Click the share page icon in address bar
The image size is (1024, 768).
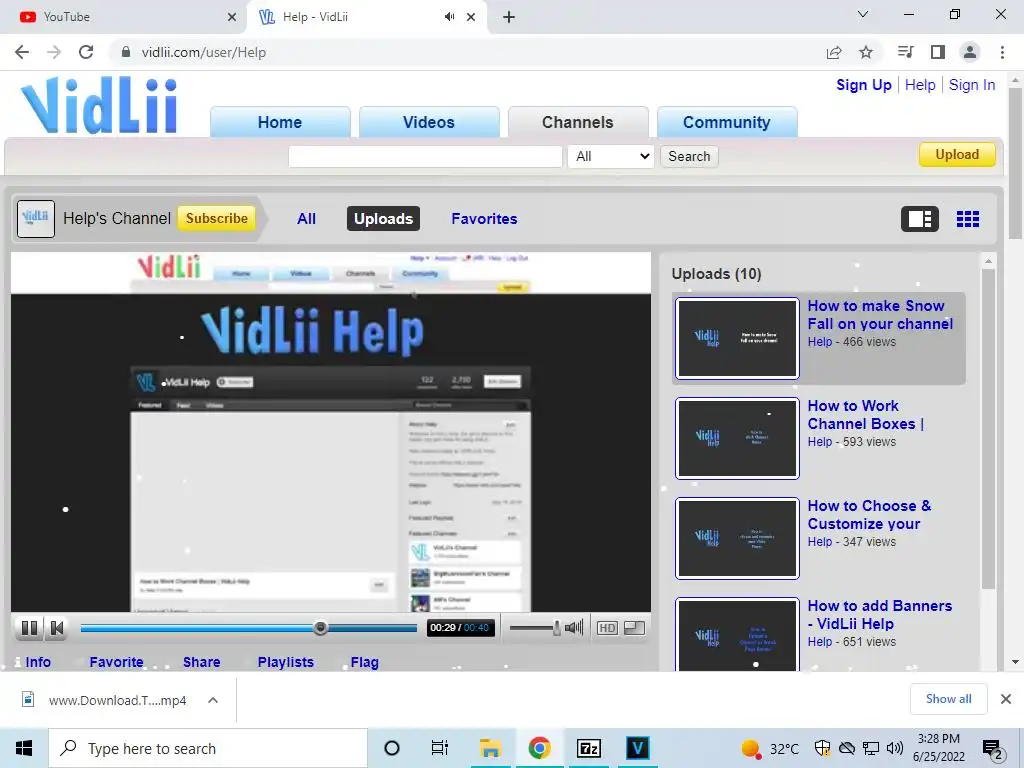click(x=834, y=52)
